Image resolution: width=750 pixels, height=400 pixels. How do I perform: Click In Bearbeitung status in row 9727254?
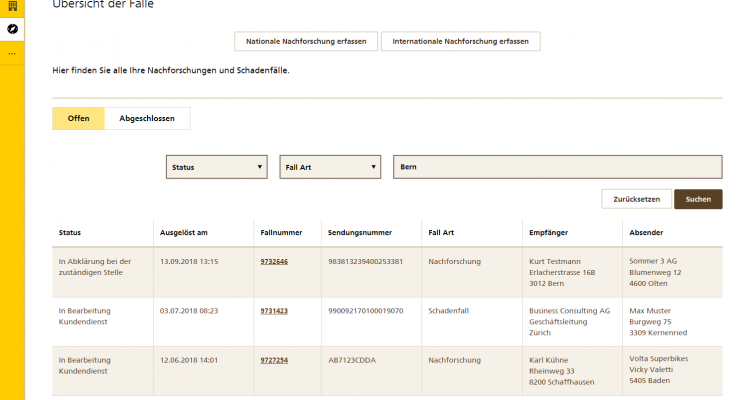[x=85, y=366]
